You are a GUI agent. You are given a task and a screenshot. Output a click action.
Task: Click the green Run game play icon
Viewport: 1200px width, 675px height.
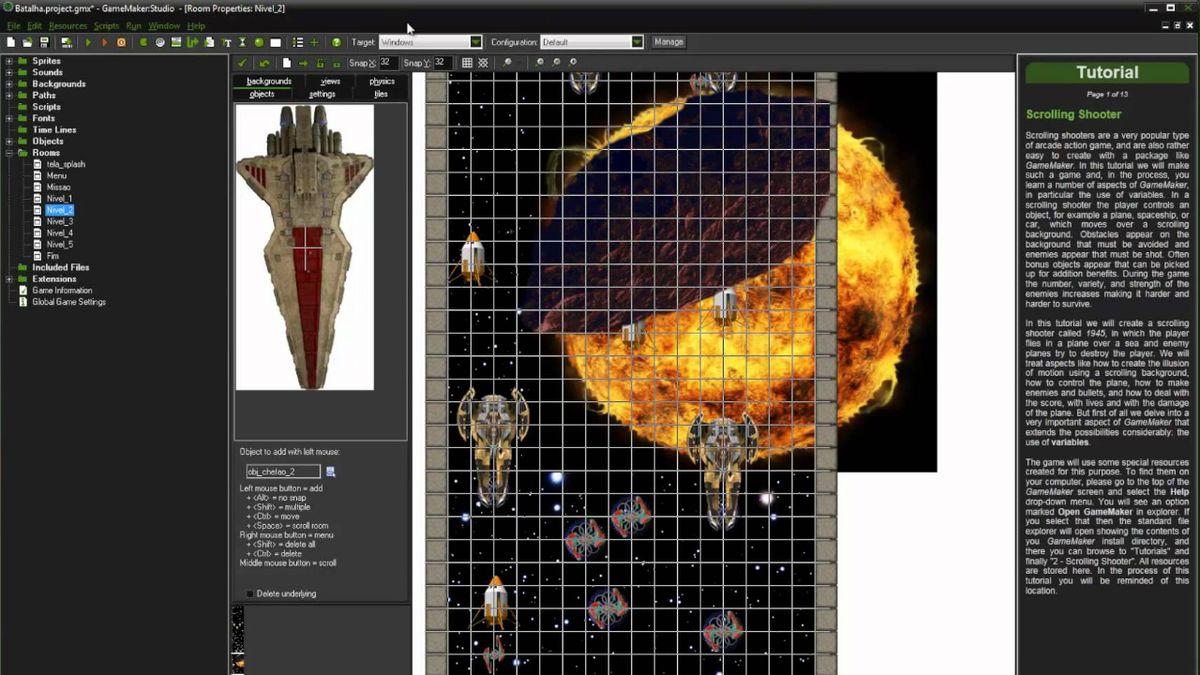click(88, 43)
